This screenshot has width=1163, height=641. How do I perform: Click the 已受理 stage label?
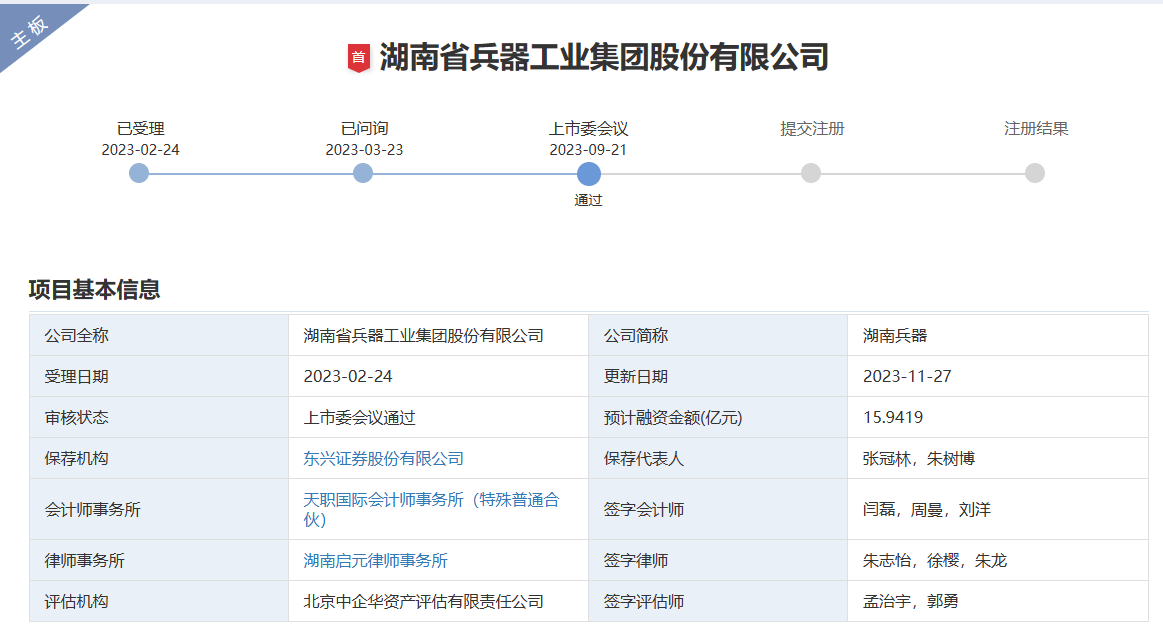140,129
